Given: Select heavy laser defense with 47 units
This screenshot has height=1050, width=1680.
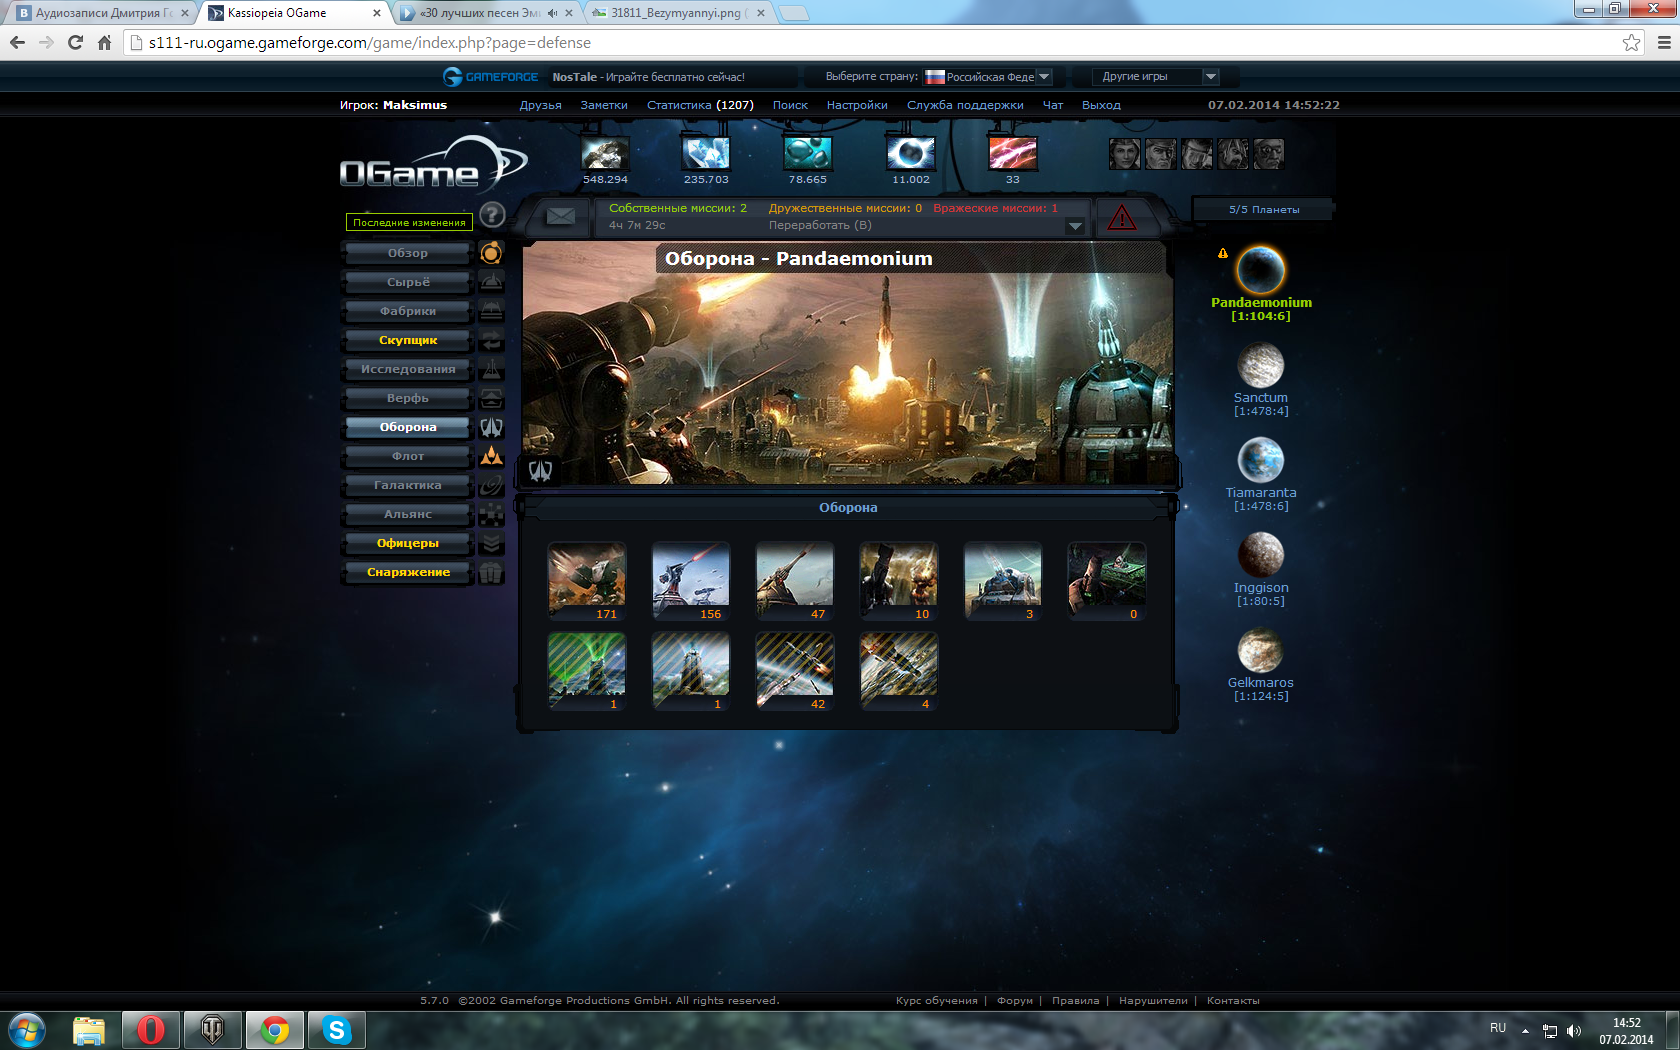Looking at the screenshot, I should 795,581.
